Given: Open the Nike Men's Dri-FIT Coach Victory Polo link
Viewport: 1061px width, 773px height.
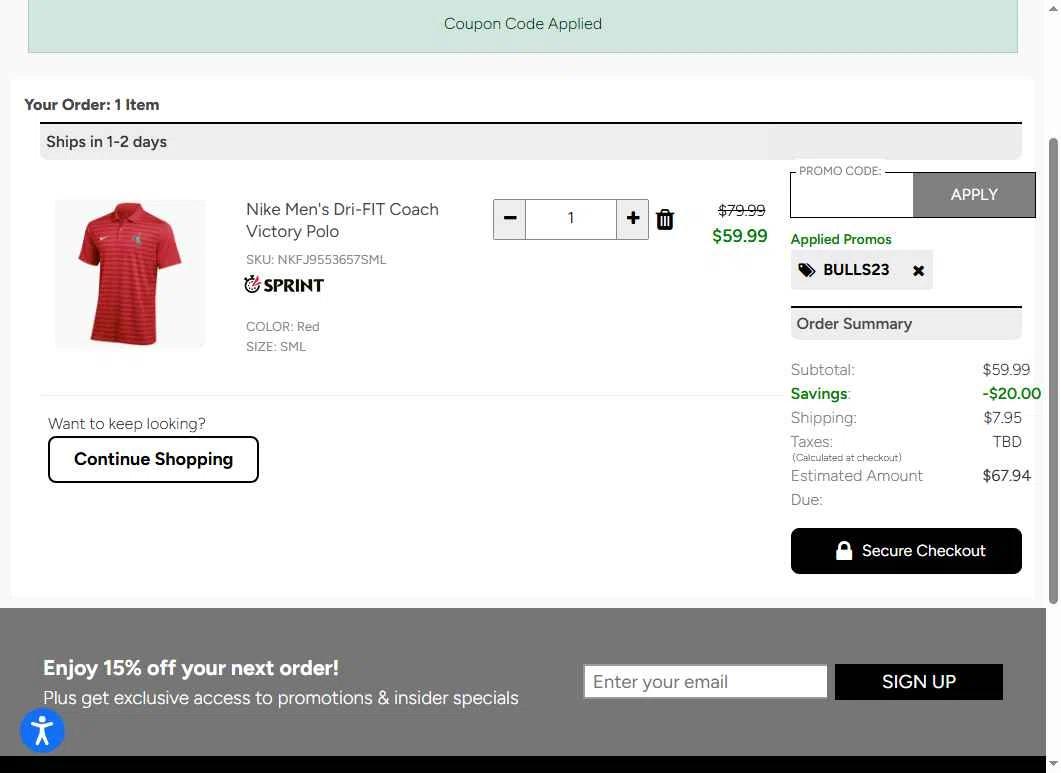Looking at the screenshot, I should point(342,220).
